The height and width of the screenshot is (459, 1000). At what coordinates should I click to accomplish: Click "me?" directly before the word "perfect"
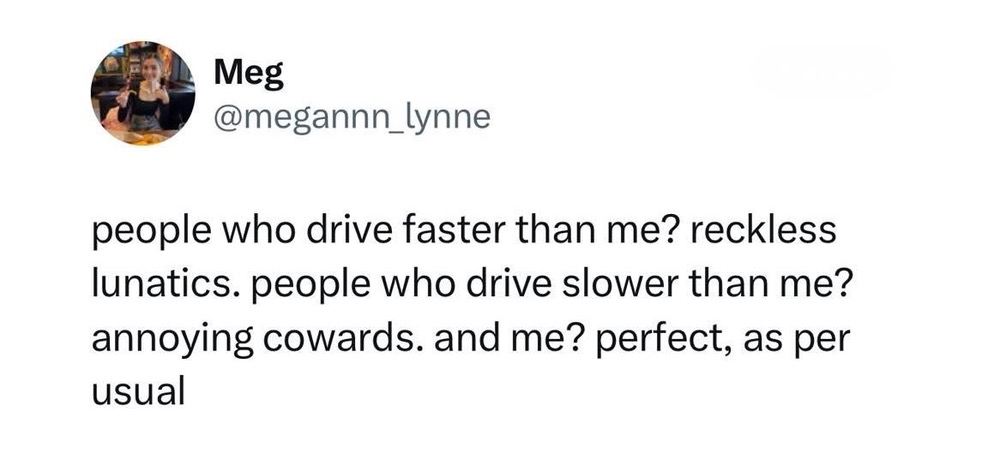coord(547,339)
